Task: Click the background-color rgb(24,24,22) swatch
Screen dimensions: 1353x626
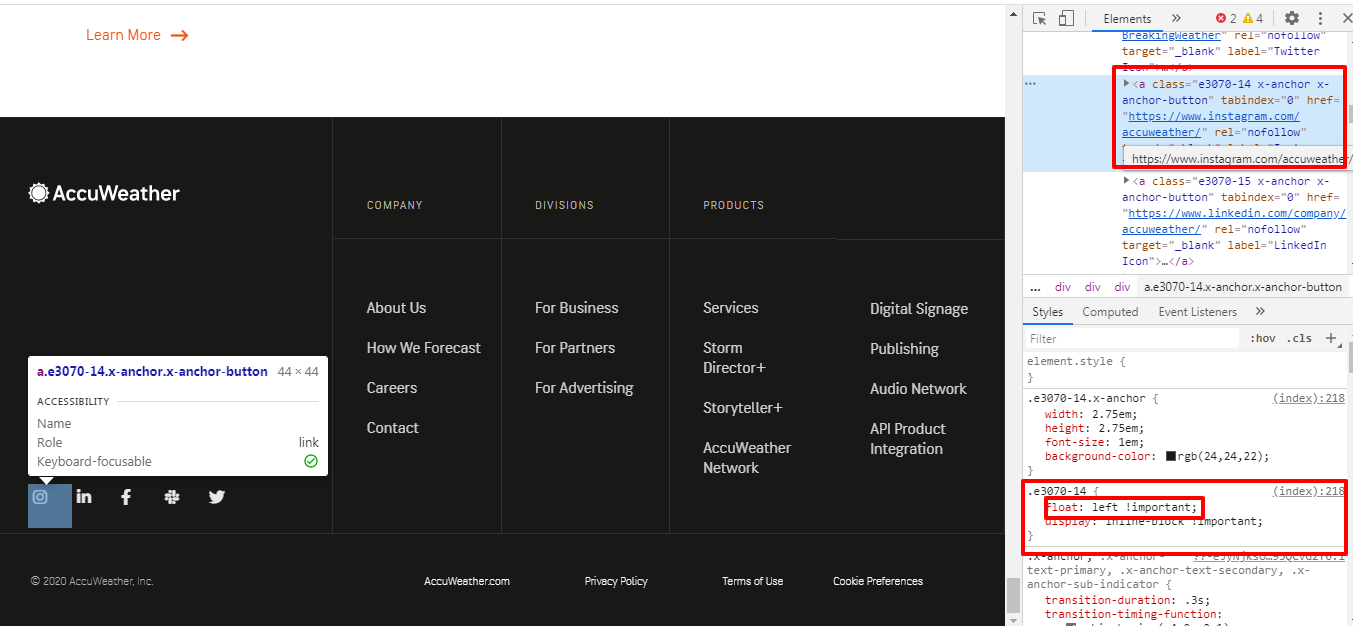Action: pos(1171,456)
